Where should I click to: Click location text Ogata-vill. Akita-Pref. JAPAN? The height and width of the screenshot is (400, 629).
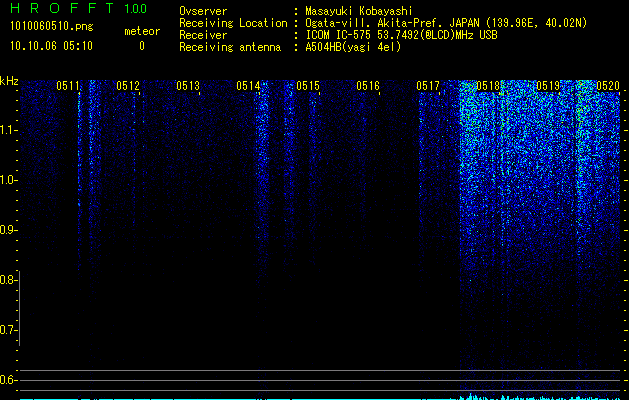pos(392,23)
